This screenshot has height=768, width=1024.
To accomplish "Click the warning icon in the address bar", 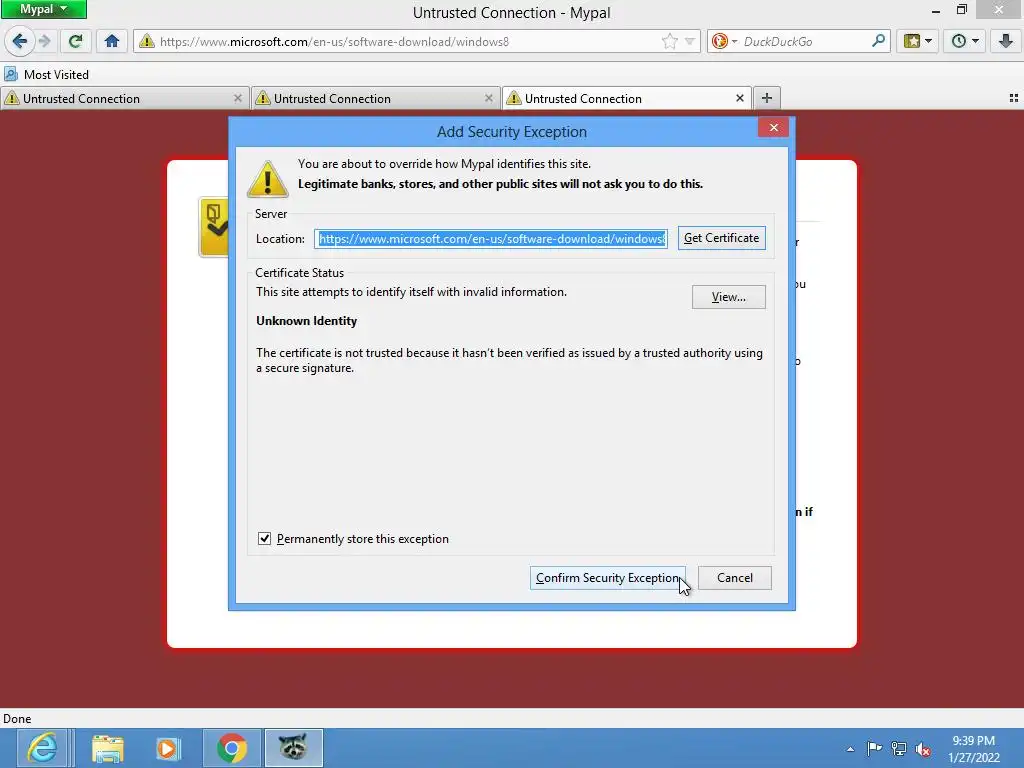I will pyautogui.click(x=147, y=41).
